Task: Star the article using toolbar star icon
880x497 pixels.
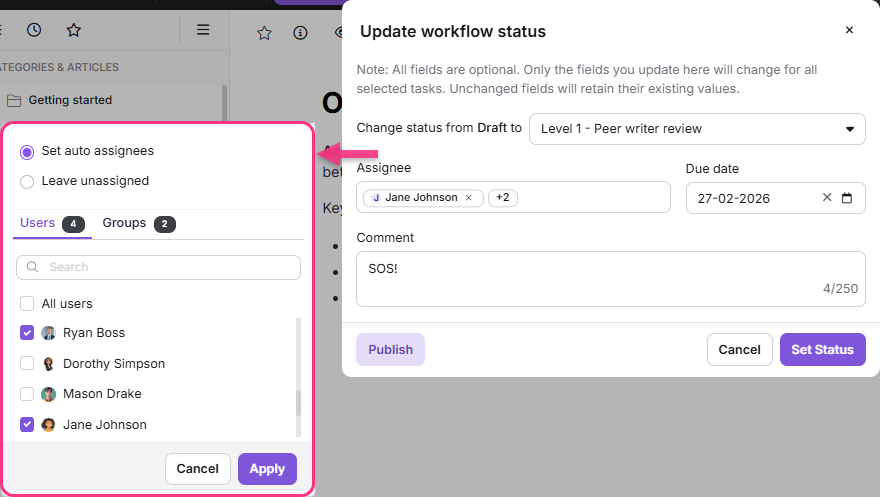Action: point(264,33)
